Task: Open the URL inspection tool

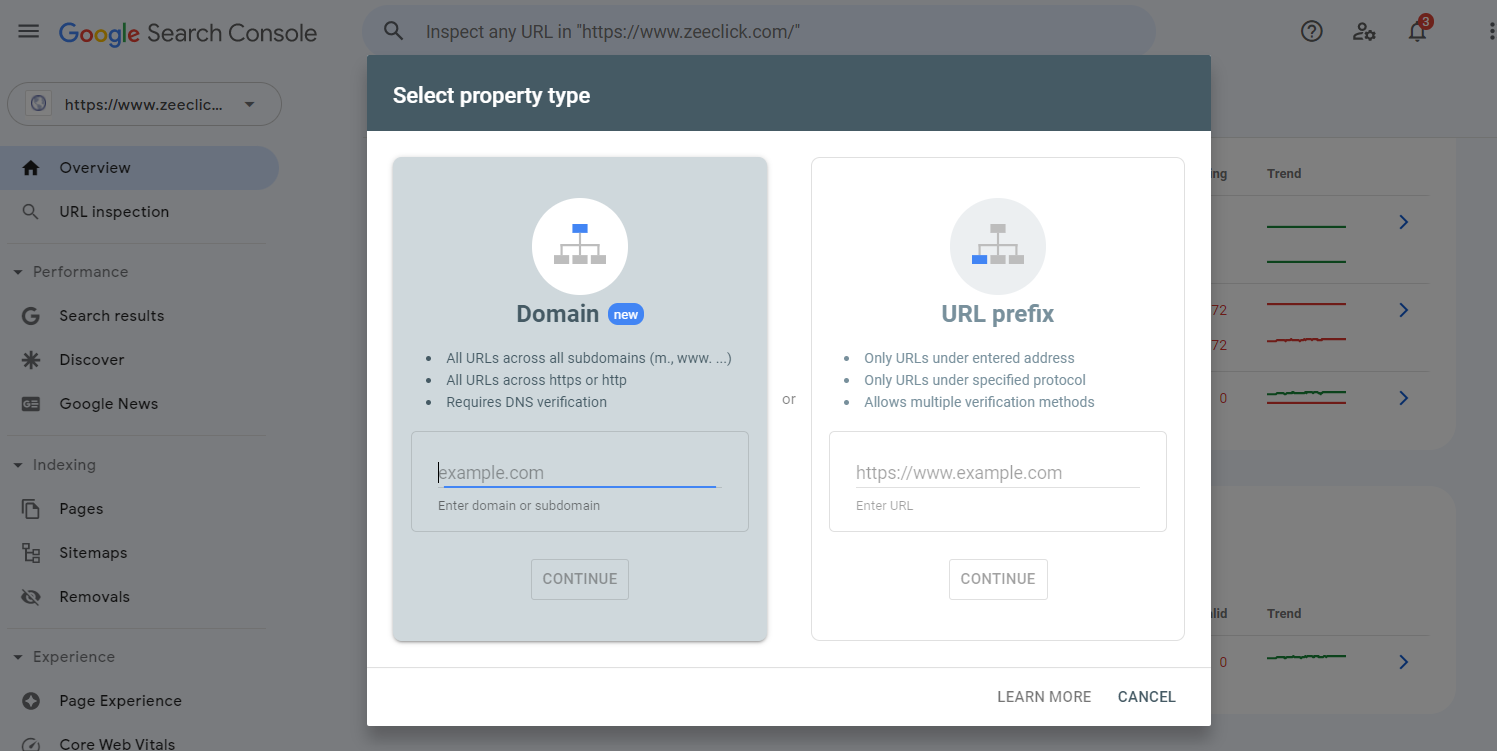Action: (112, 211)
